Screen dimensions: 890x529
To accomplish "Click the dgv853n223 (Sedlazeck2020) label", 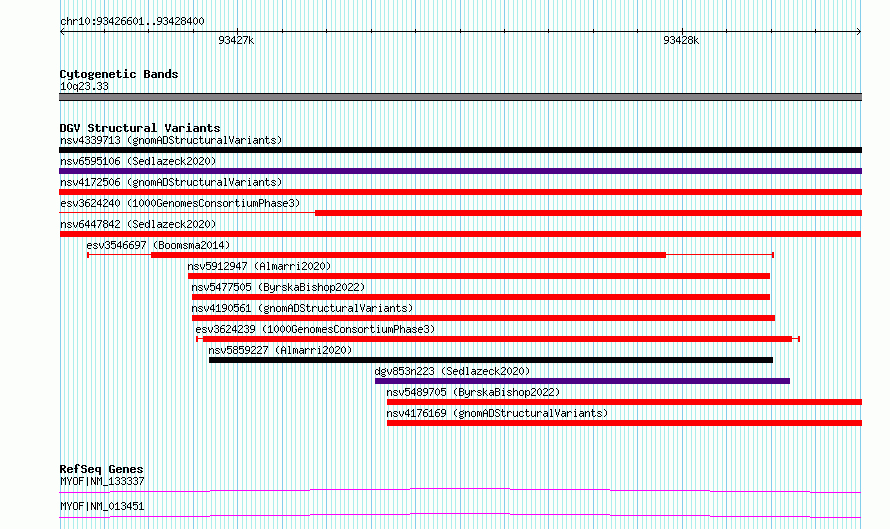I will click(452, 371).
